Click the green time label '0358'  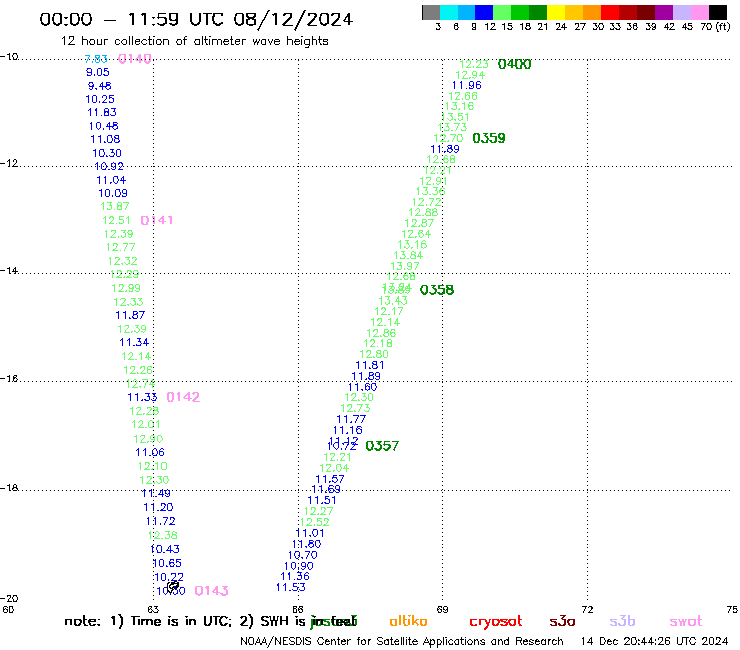(437, 290)
